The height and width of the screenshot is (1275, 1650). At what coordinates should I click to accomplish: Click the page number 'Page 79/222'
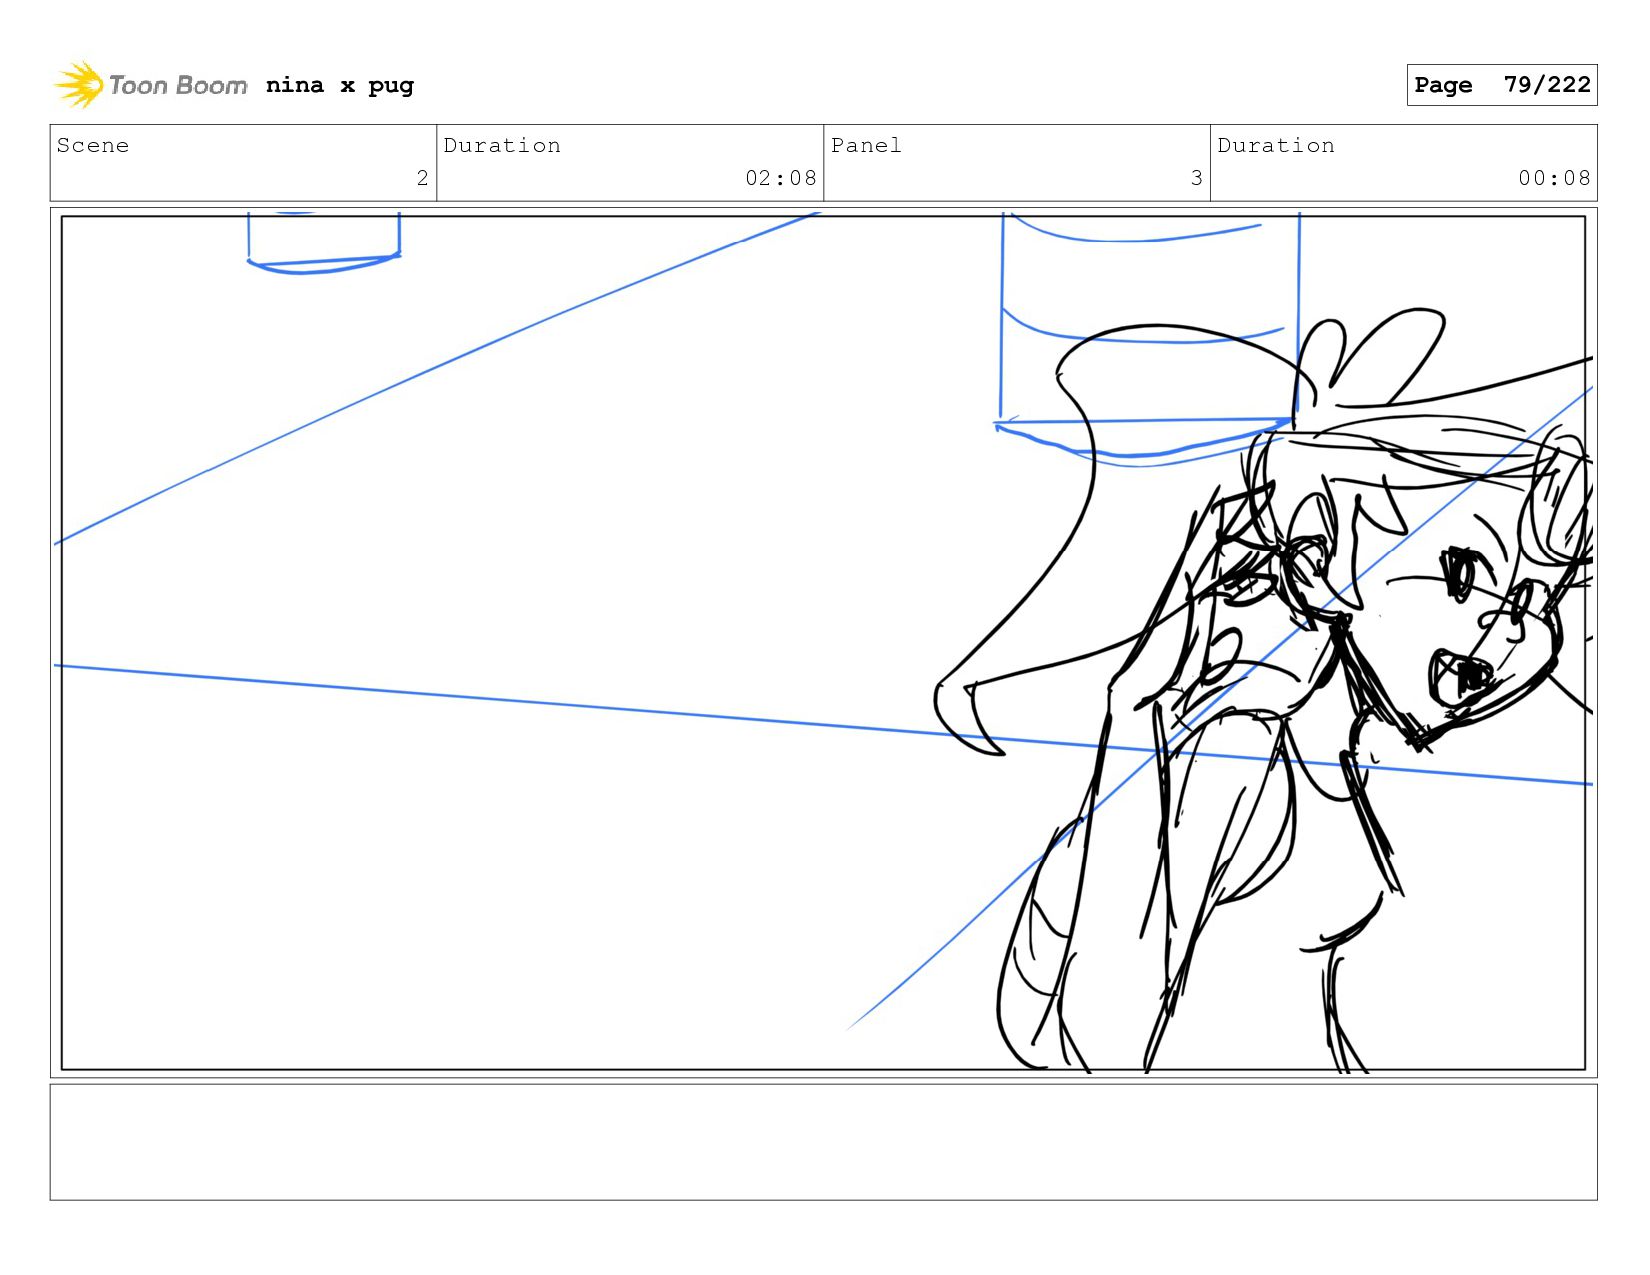click(x=1502, y=85)
